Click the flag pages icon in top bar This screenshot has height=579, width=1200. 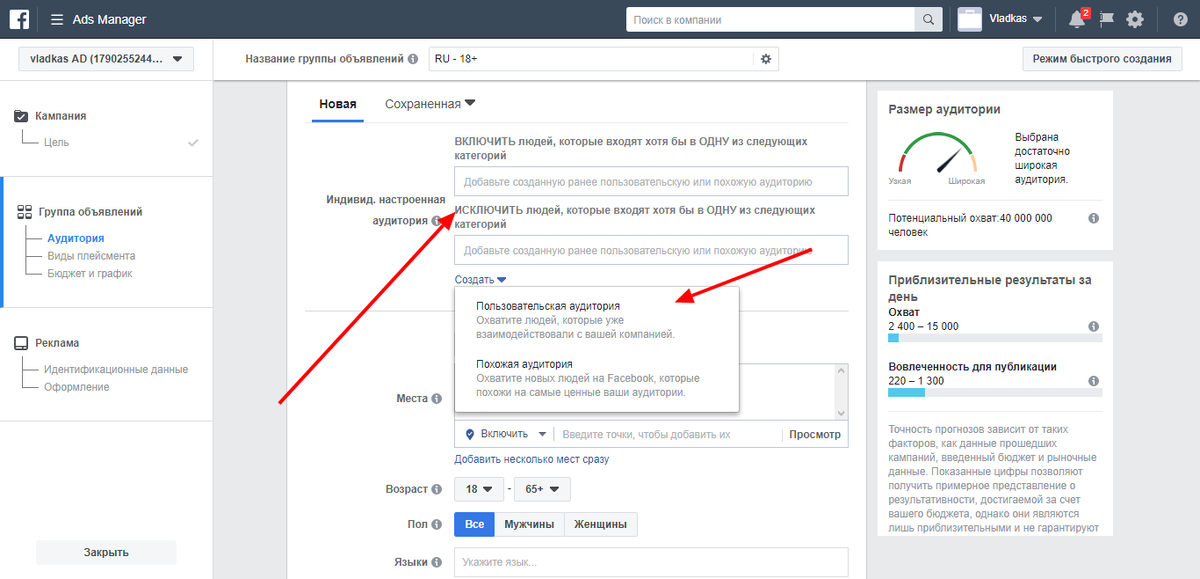pyautogui.click(x=1106, y=19)
